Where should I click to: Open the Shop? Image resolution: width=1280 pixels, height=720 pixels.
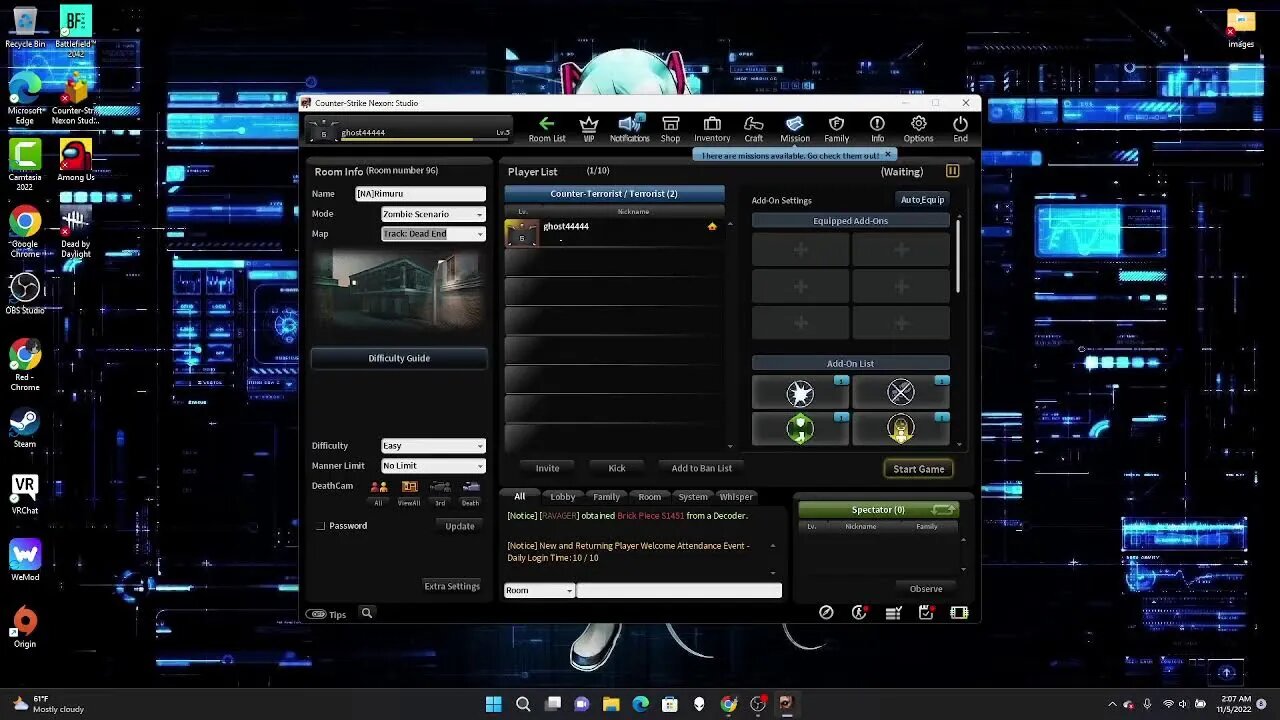click(x=671, y=129)
